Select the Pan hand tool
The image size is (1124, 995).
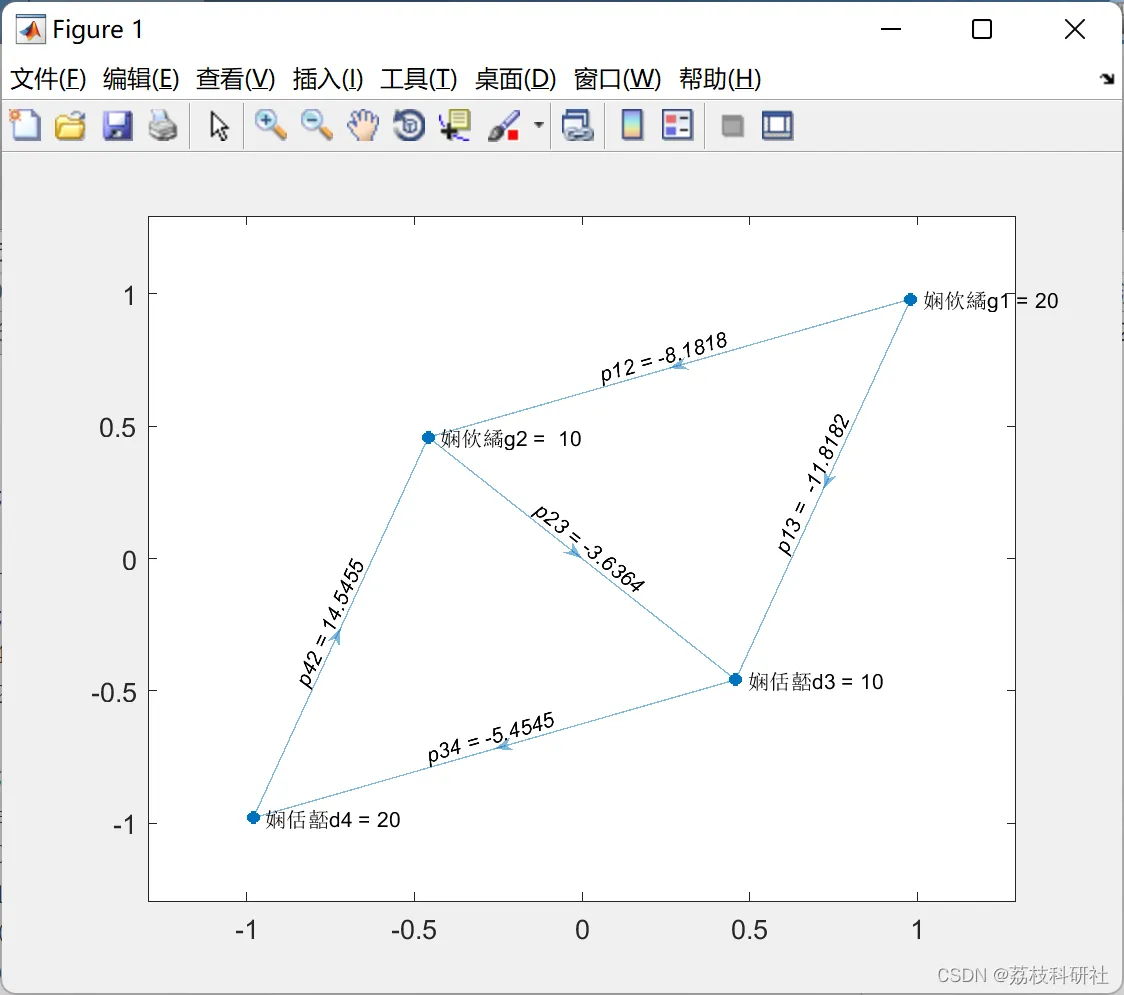363,125
